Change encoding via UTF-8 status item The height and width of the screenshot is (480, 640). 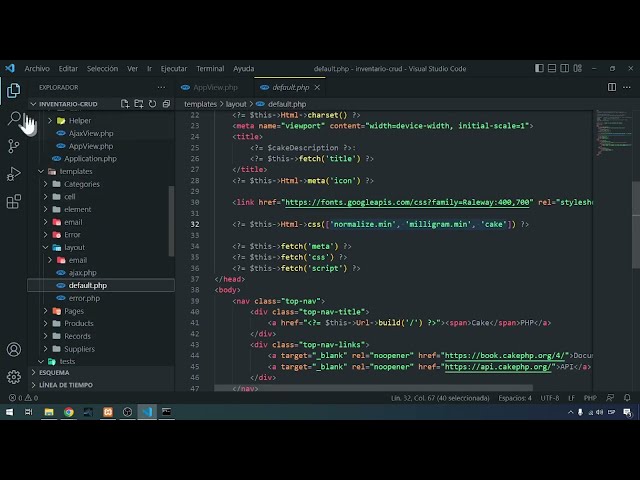[549, 398]
